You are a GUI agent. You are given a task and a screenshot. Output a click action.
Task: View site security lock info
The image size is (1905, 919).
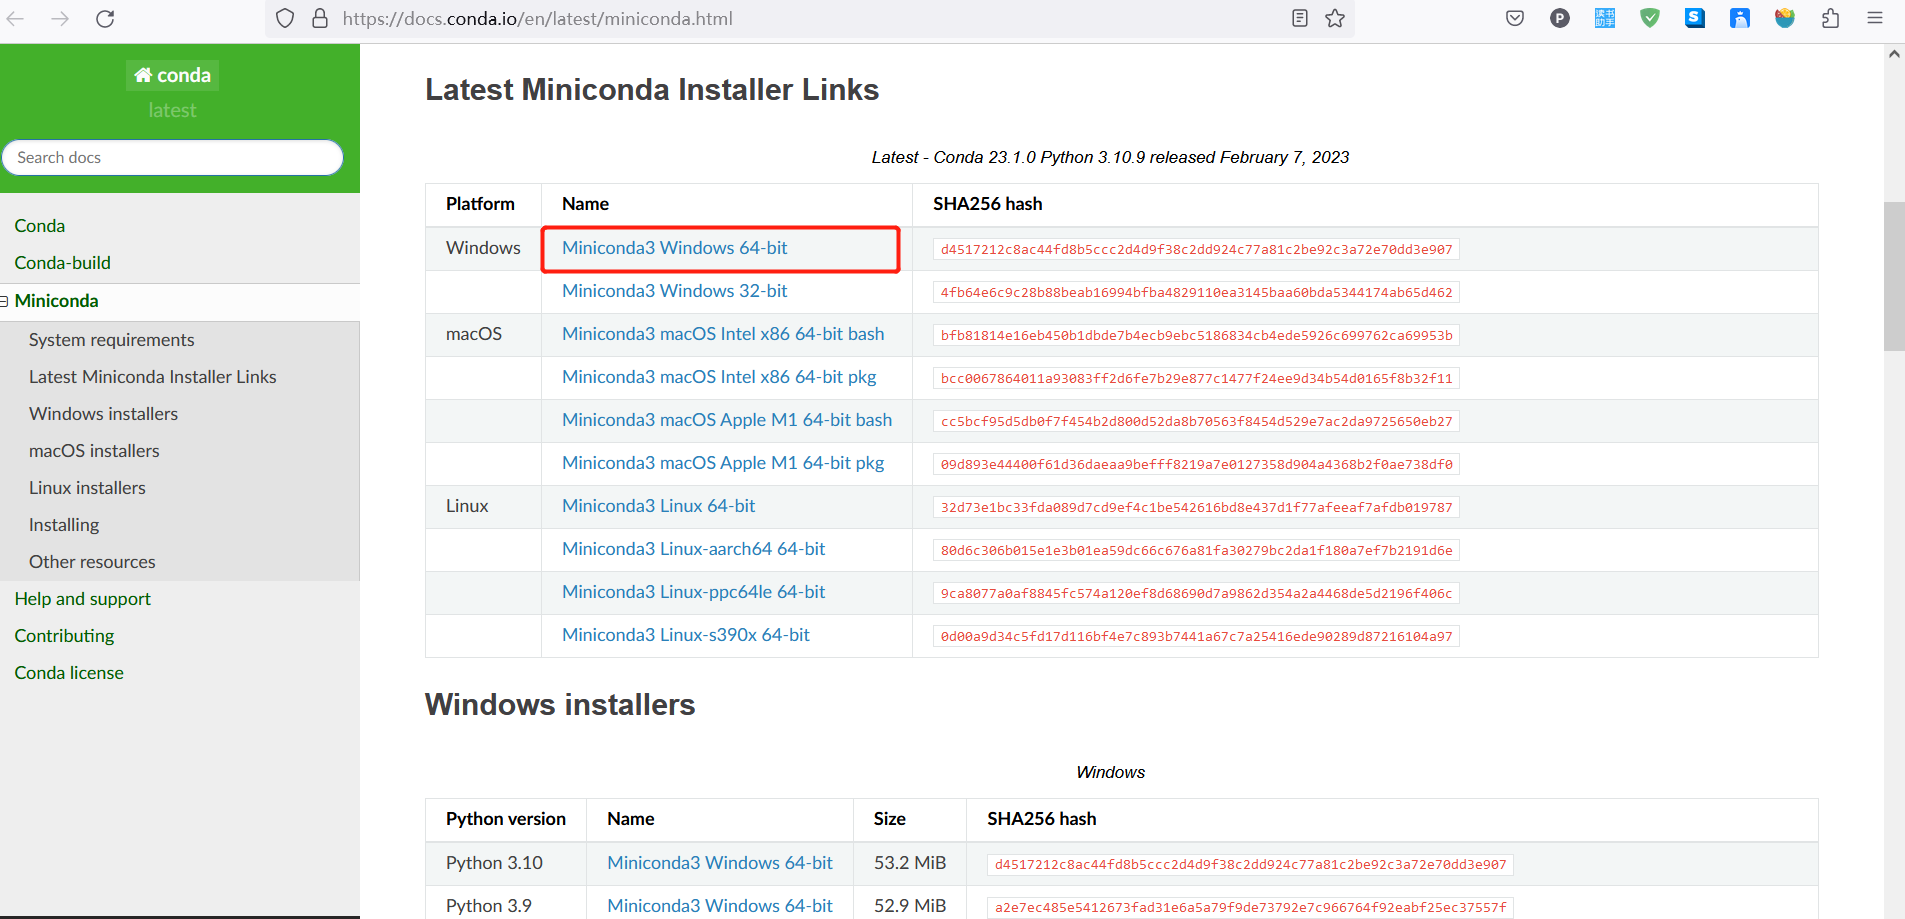point(320,18)
